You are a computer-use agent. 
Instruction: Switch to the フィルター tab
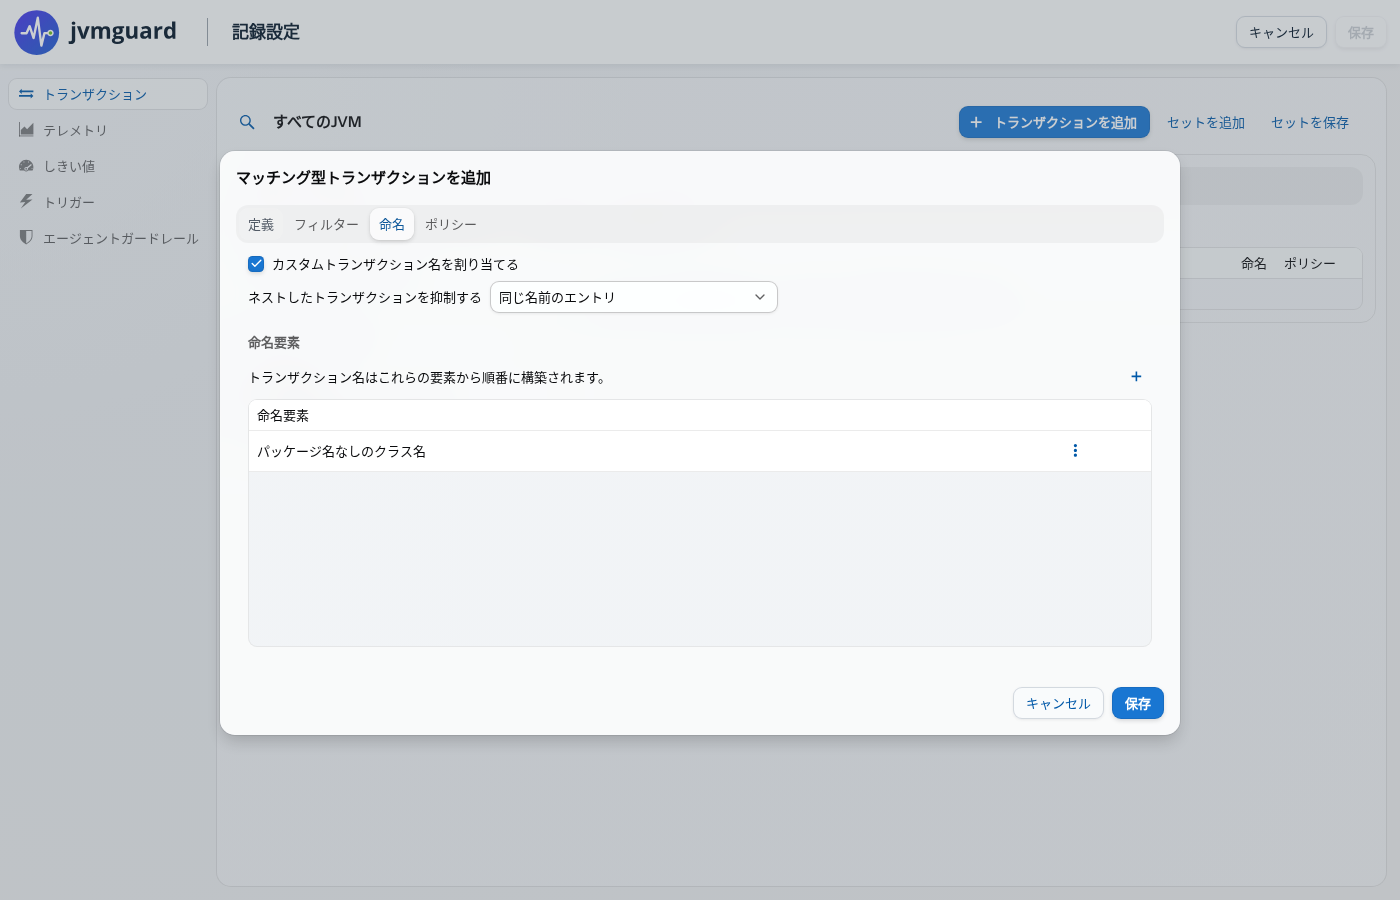coord(326,225)
